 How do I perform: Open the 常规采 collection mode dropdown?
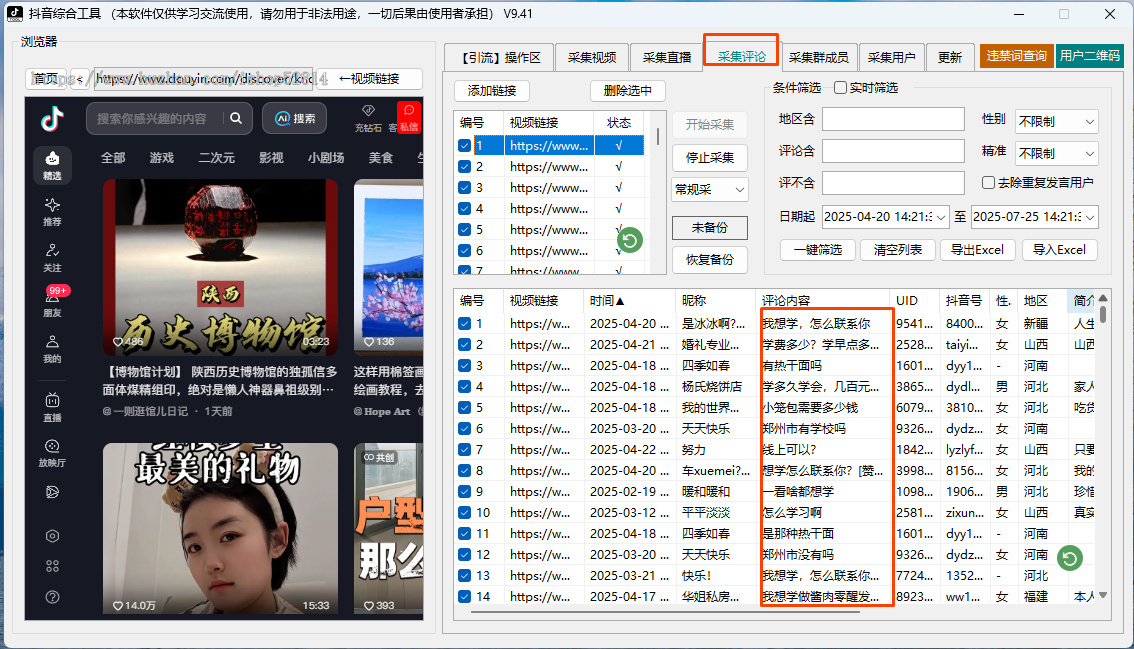tap(709, 190)
